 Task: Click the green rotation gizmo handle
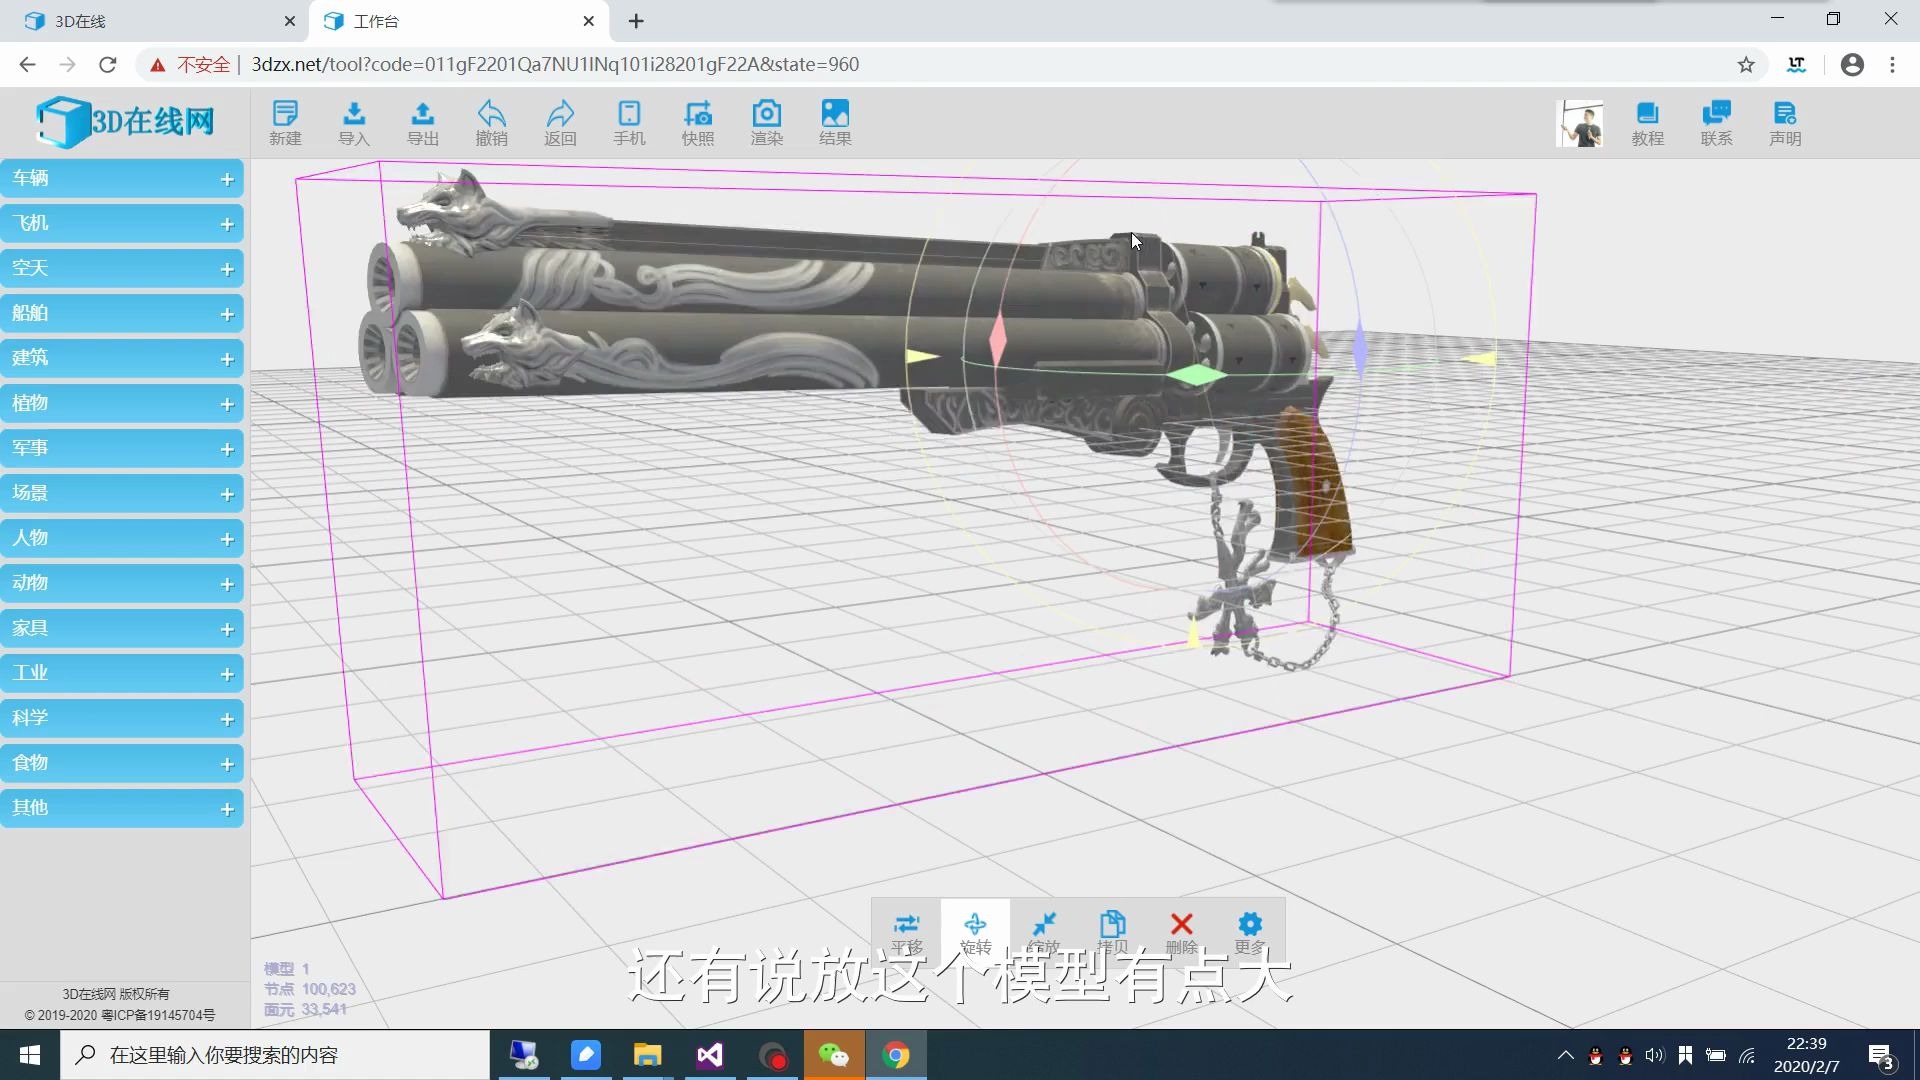[x=1196, y=375]
